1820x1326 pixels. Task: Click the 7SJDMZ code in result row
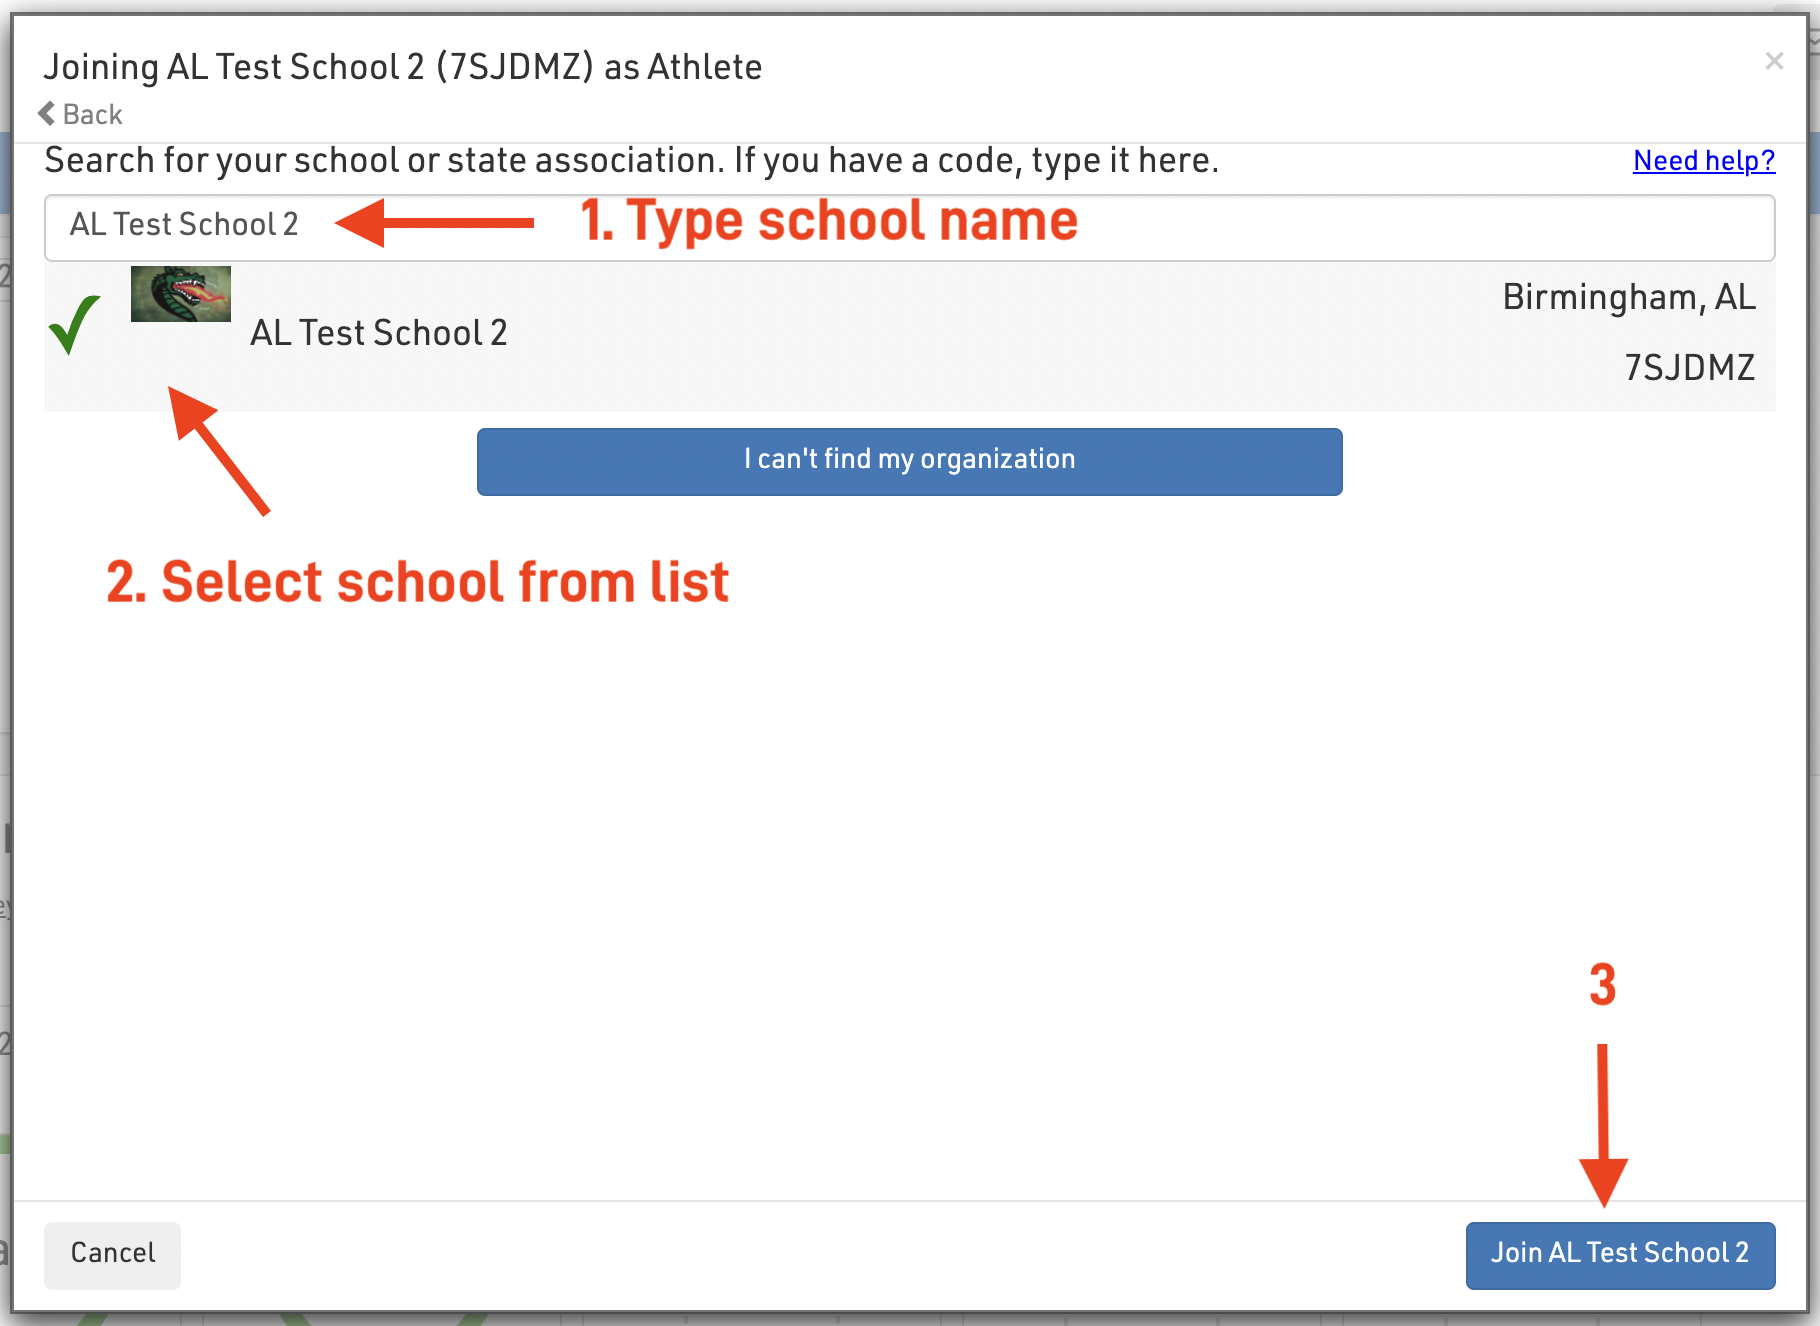pos(1689,368)
